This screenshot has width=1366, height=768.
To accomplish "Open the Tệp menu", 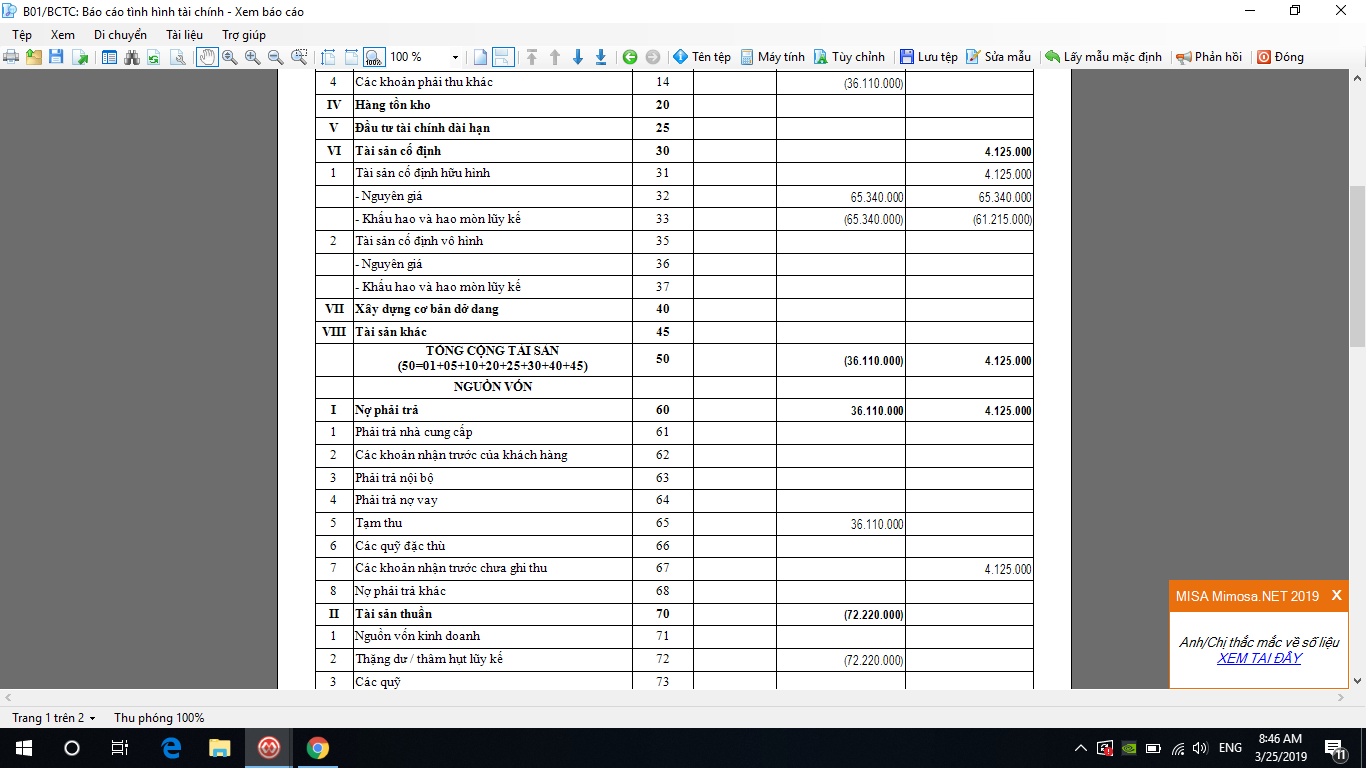I will [x=22, y=35].
